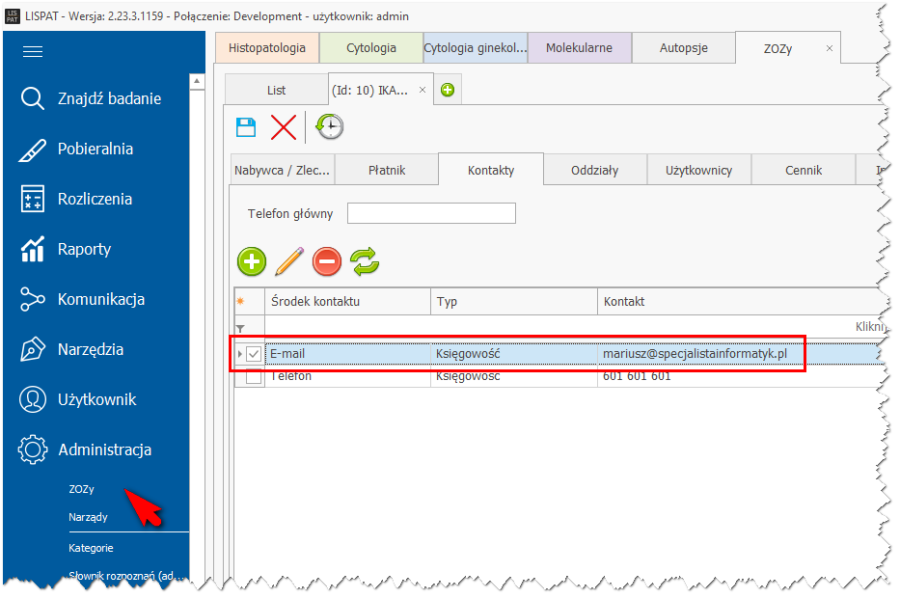The image size is (900, 599).
Task: Remove contact with red minus icon
Action: [x=327, y=262]
